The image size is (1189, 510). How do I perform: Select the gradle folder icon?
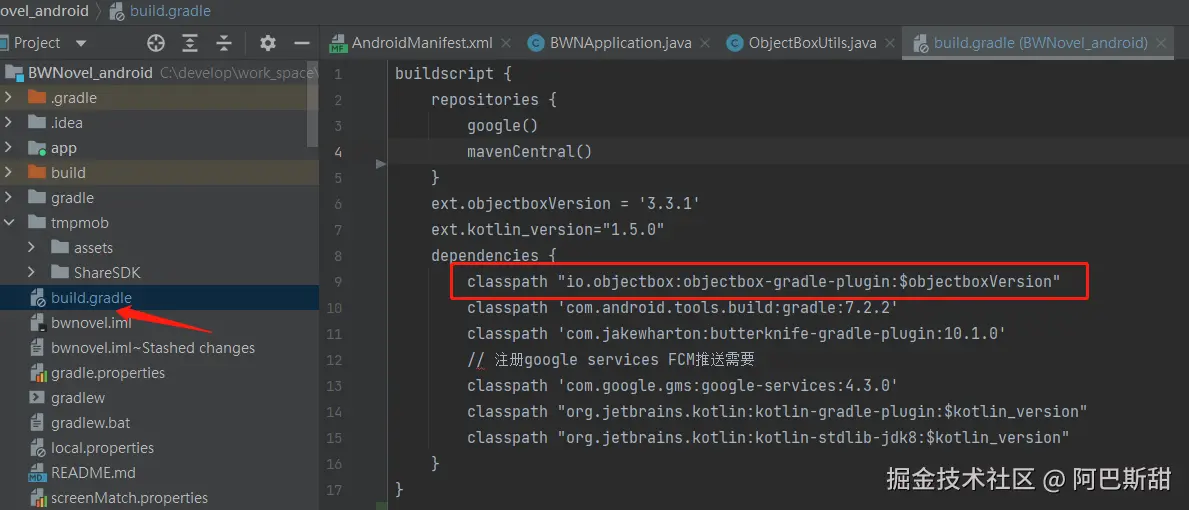[x=36, y=198]
